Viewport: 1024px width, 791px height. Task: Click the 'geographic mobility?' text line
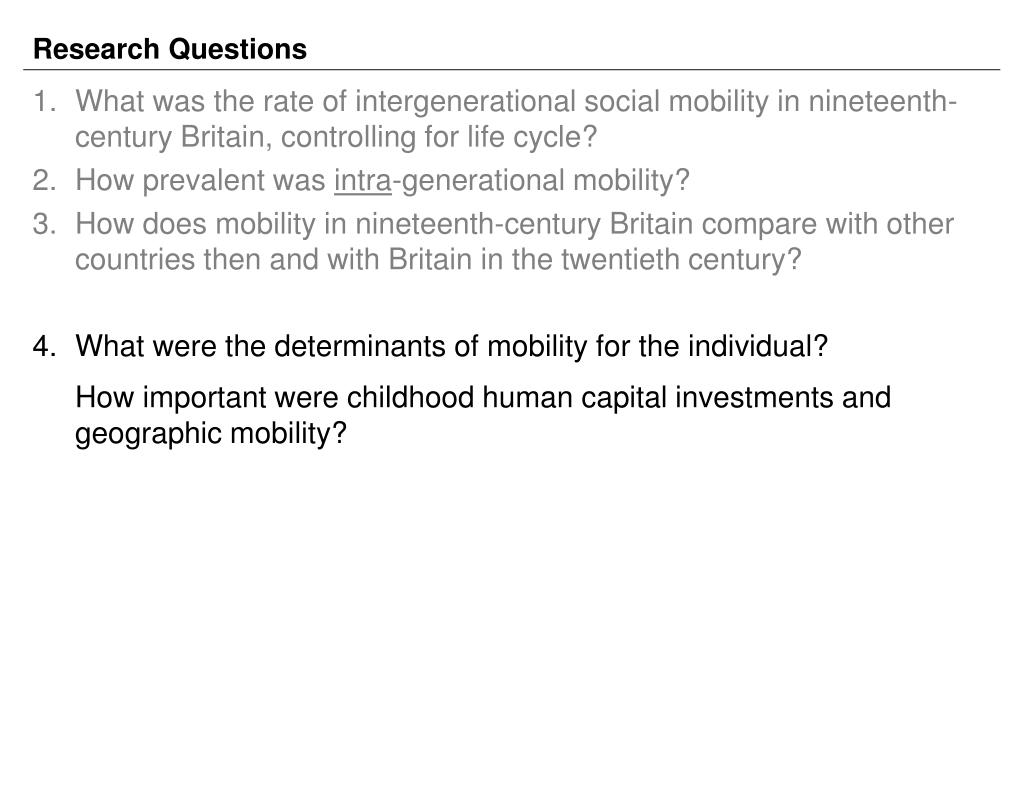click(210, 434)
